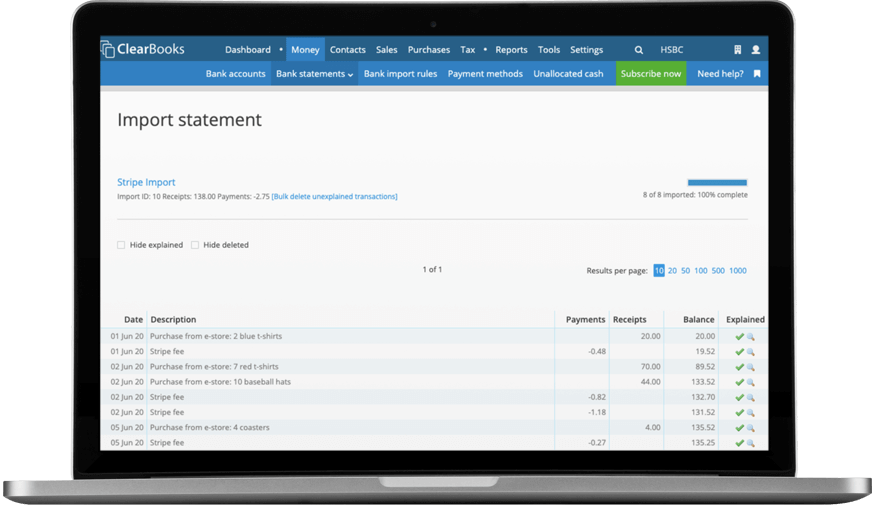Viewport: 874px width, 507px height.
Task: Open the Sales menu
Action: [386, 50]
